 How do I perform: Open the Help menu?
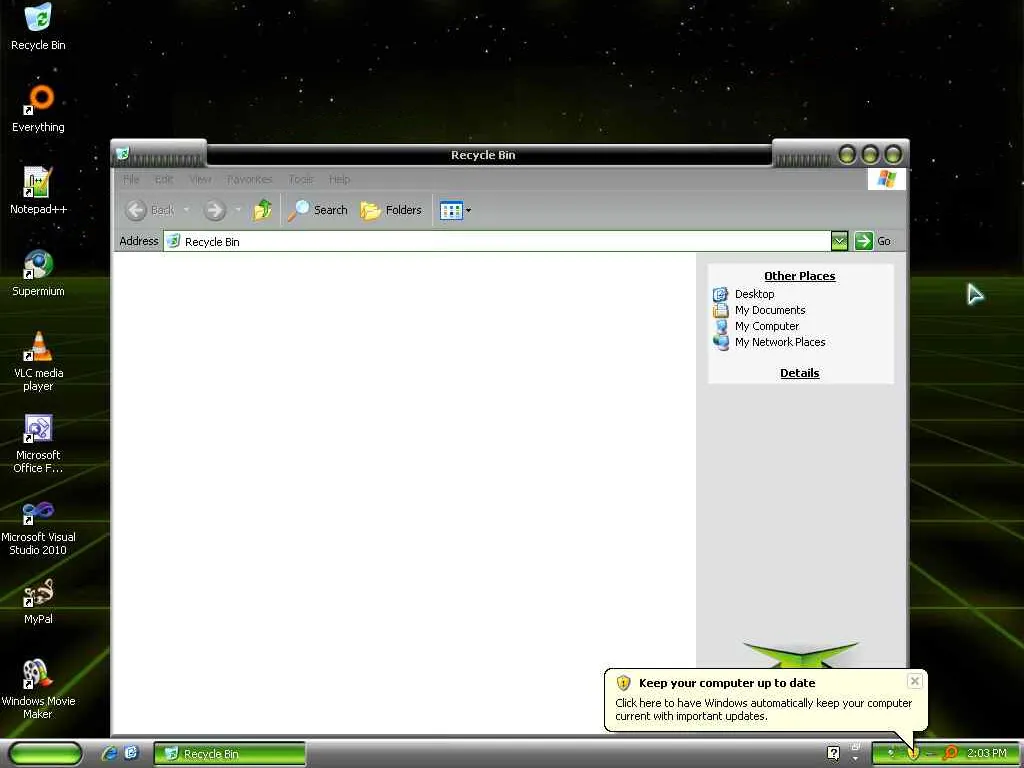point(339,179)
